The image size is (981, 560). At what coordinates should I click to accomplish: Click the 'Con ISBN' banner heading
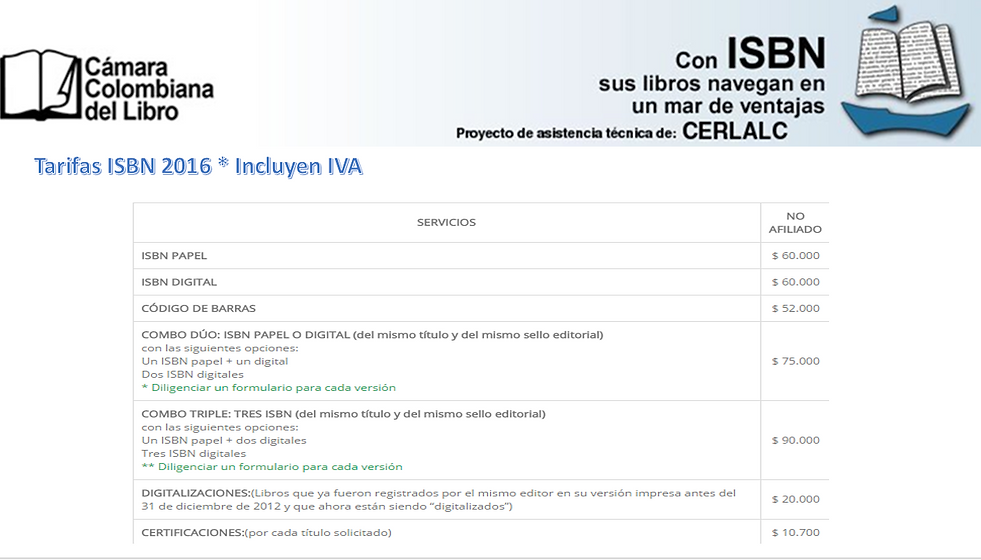[x=750, y=54]
